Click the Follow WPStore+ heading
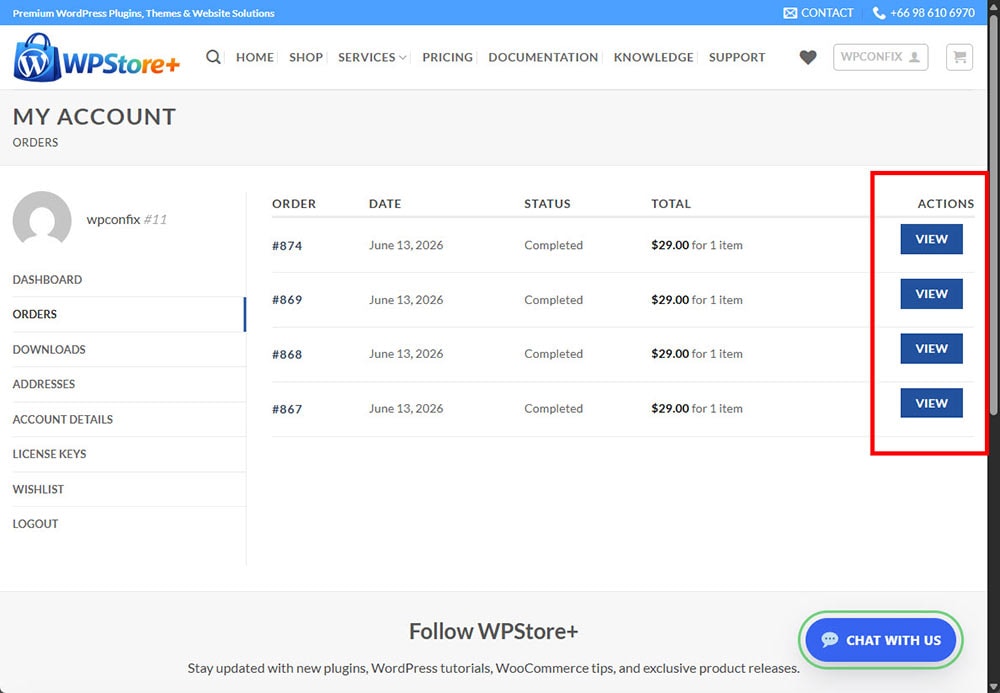1000x693 pixels. click(x=493, y=631)
